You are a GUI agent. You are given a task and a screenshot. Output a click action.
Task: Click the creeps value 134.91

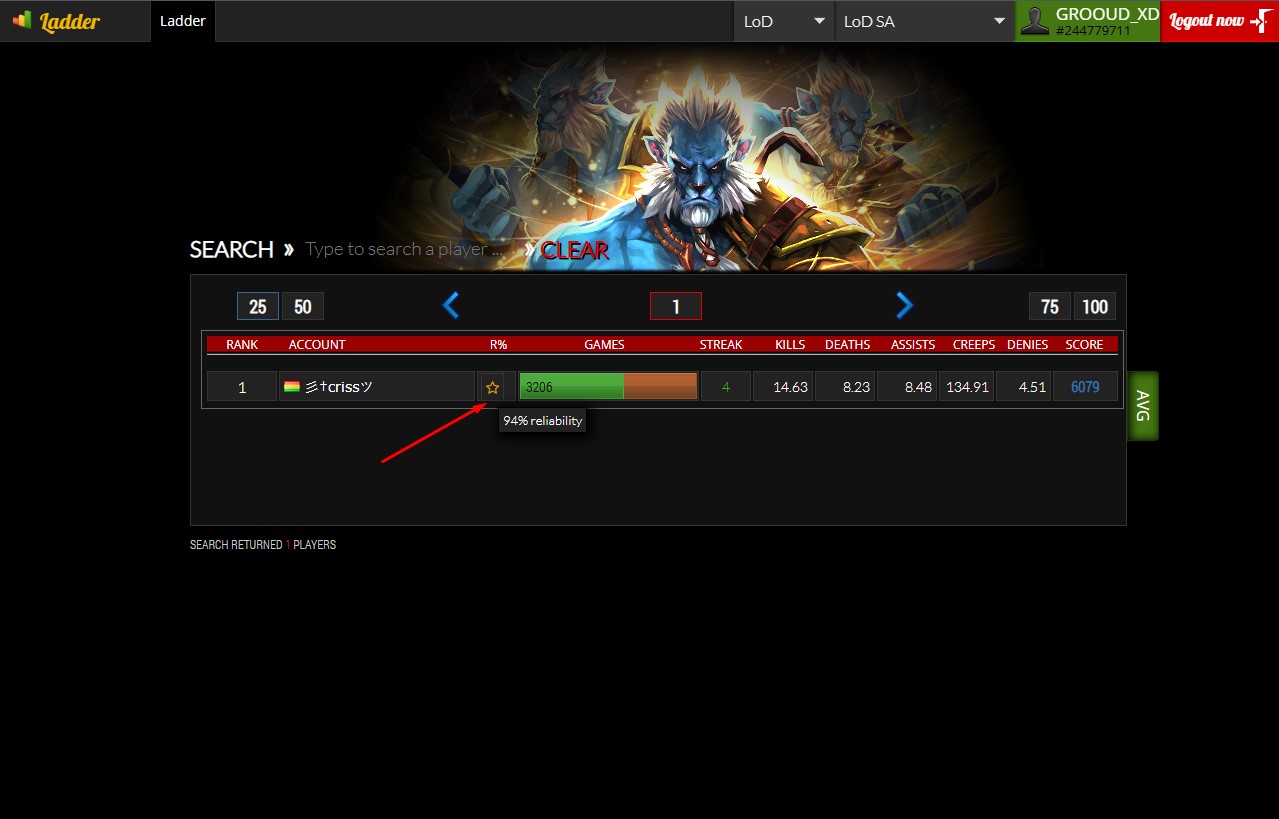(x=966, y=386)
